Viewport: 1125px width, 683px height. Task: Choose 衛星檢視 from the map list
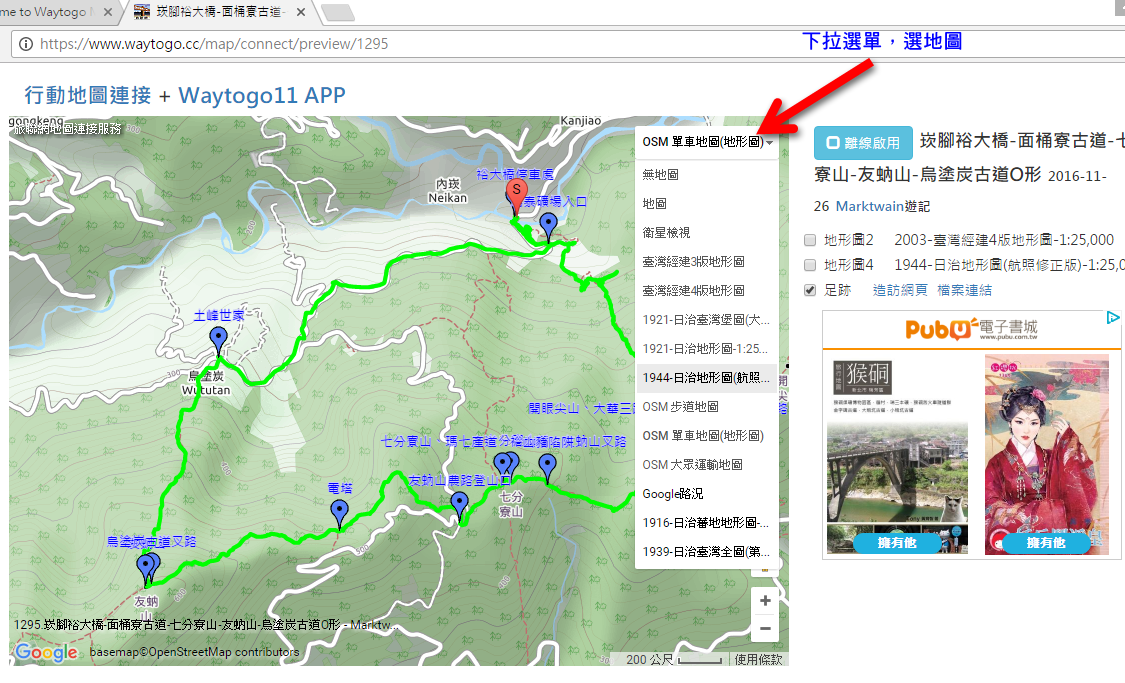click(x=666, y=232)
